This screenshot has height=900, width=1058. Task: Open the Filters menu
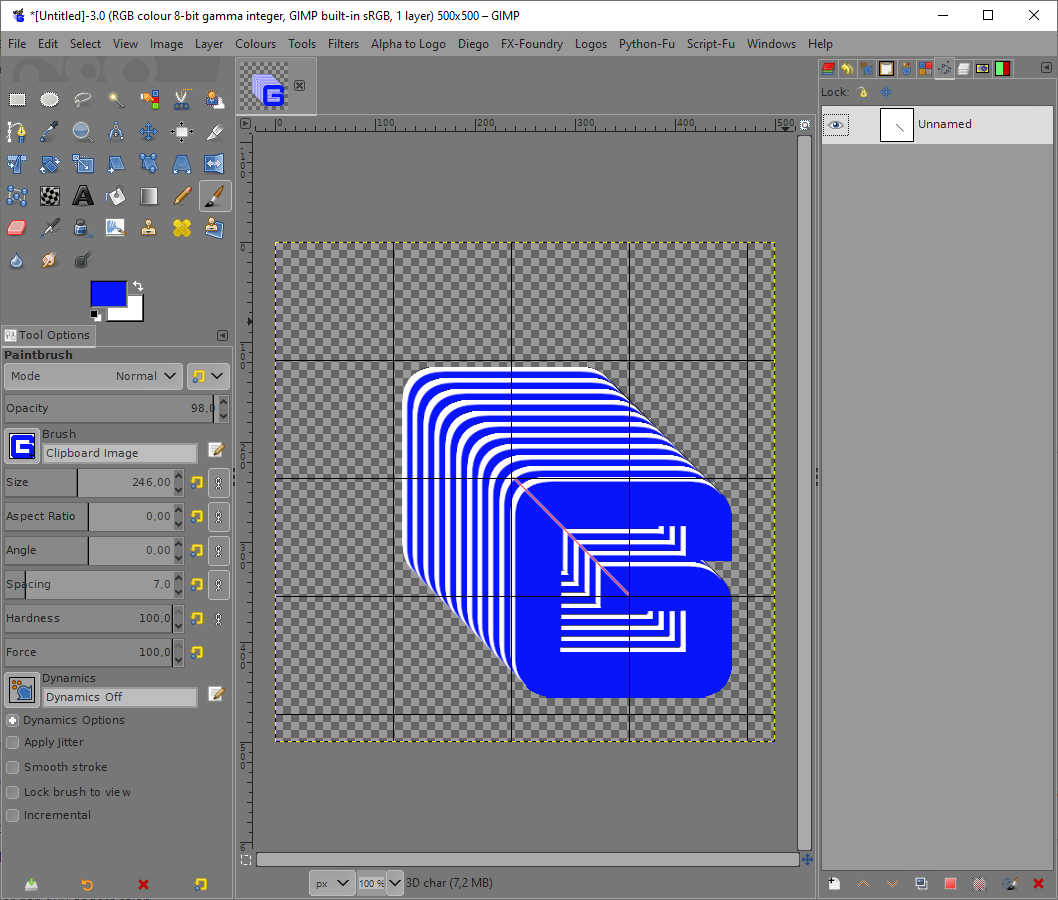click(x=343, y=44)
